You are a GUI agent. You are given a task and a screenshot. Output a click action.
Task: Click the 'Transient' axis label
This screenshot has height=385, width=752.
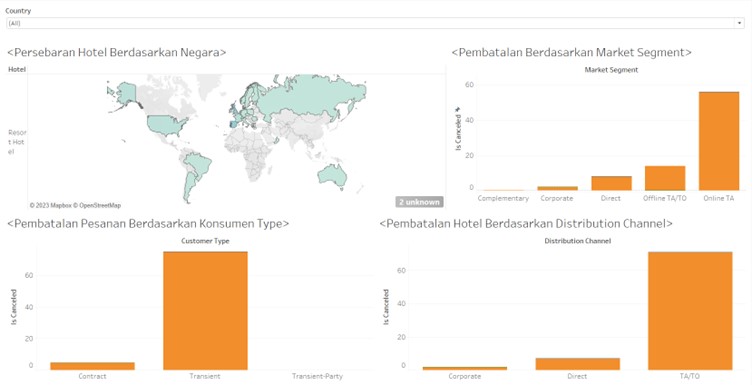coord(205,376)
